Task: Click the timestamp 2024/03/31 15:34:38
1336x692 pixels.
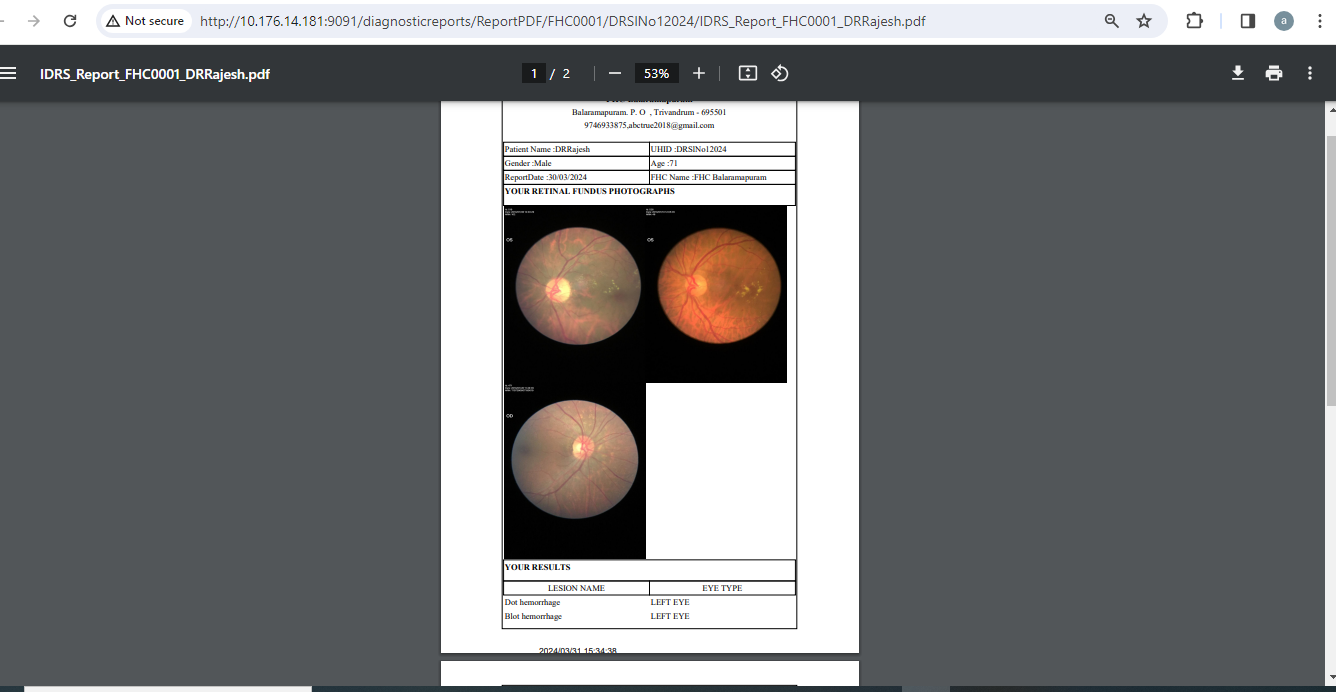Action: point(577,651)
